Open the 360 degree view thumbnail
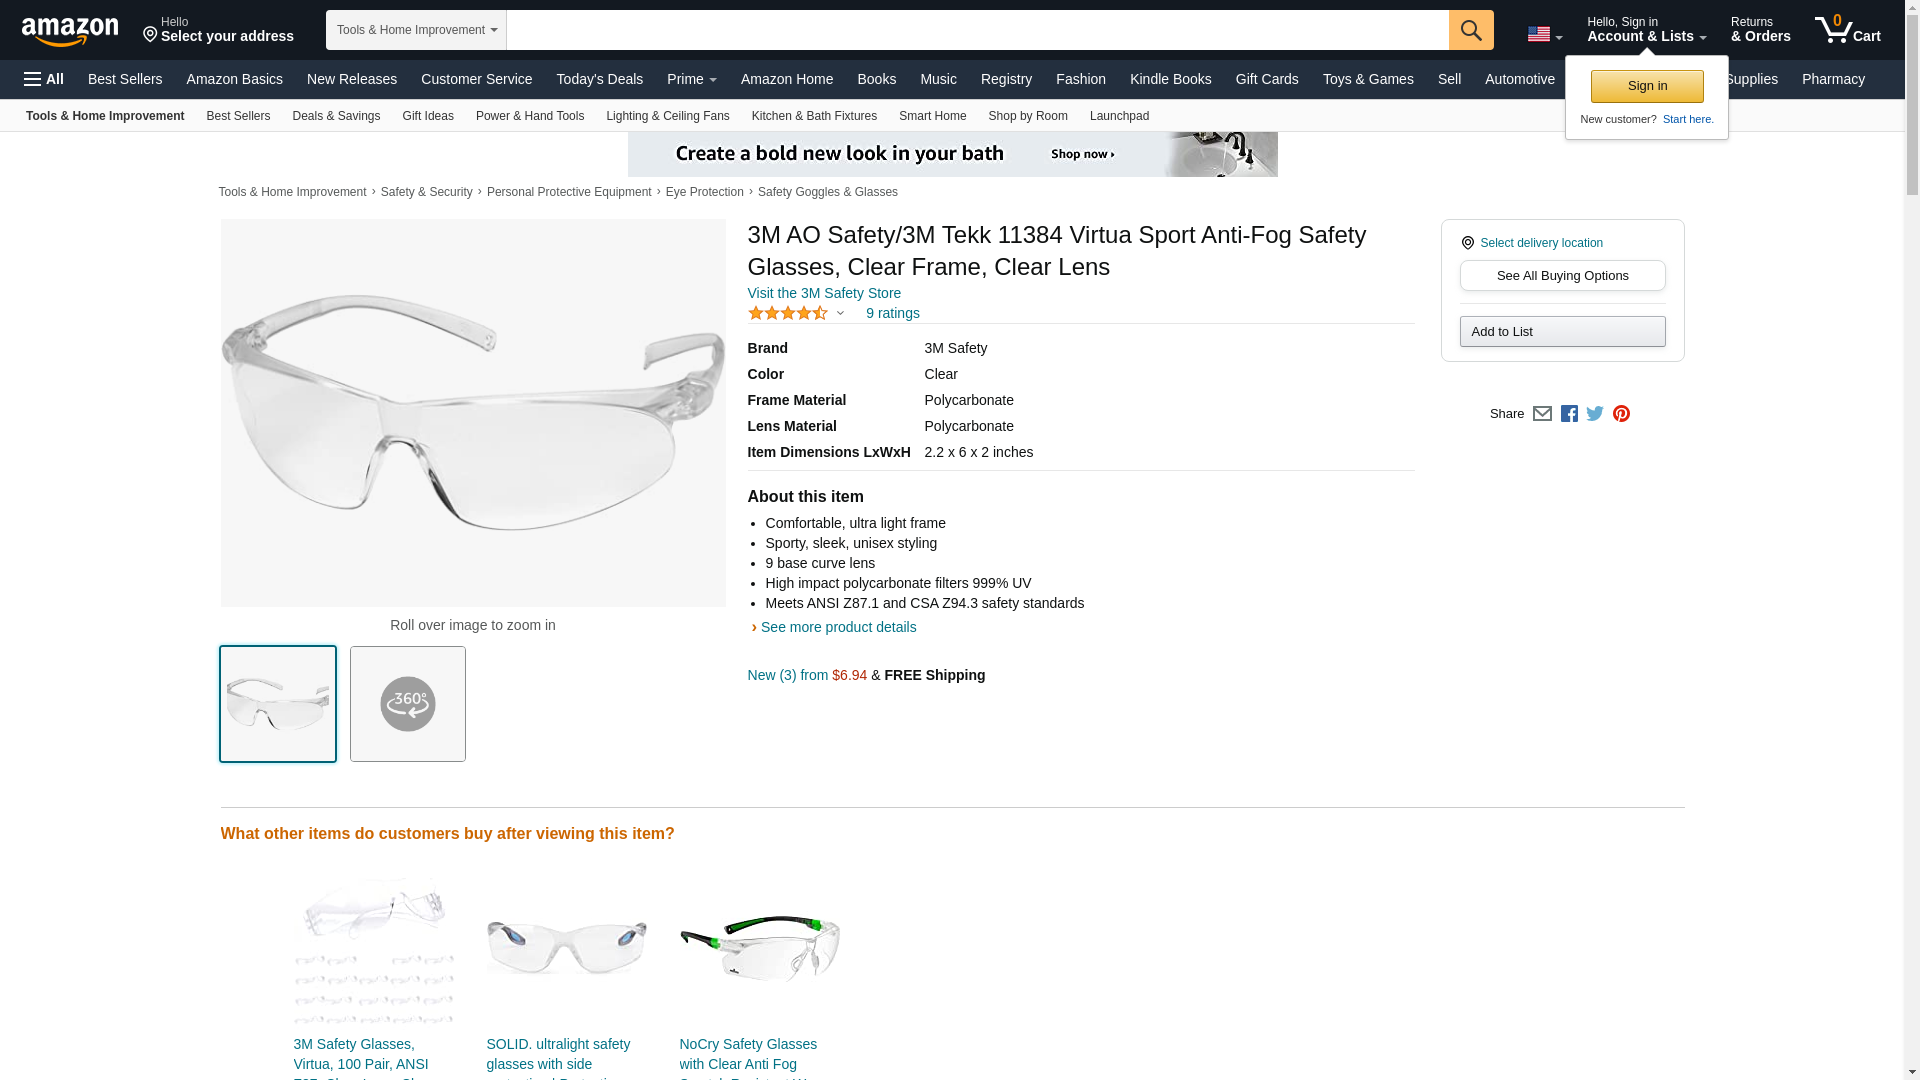Screen dimensions: 1920x1080 [x=407, y=704]
